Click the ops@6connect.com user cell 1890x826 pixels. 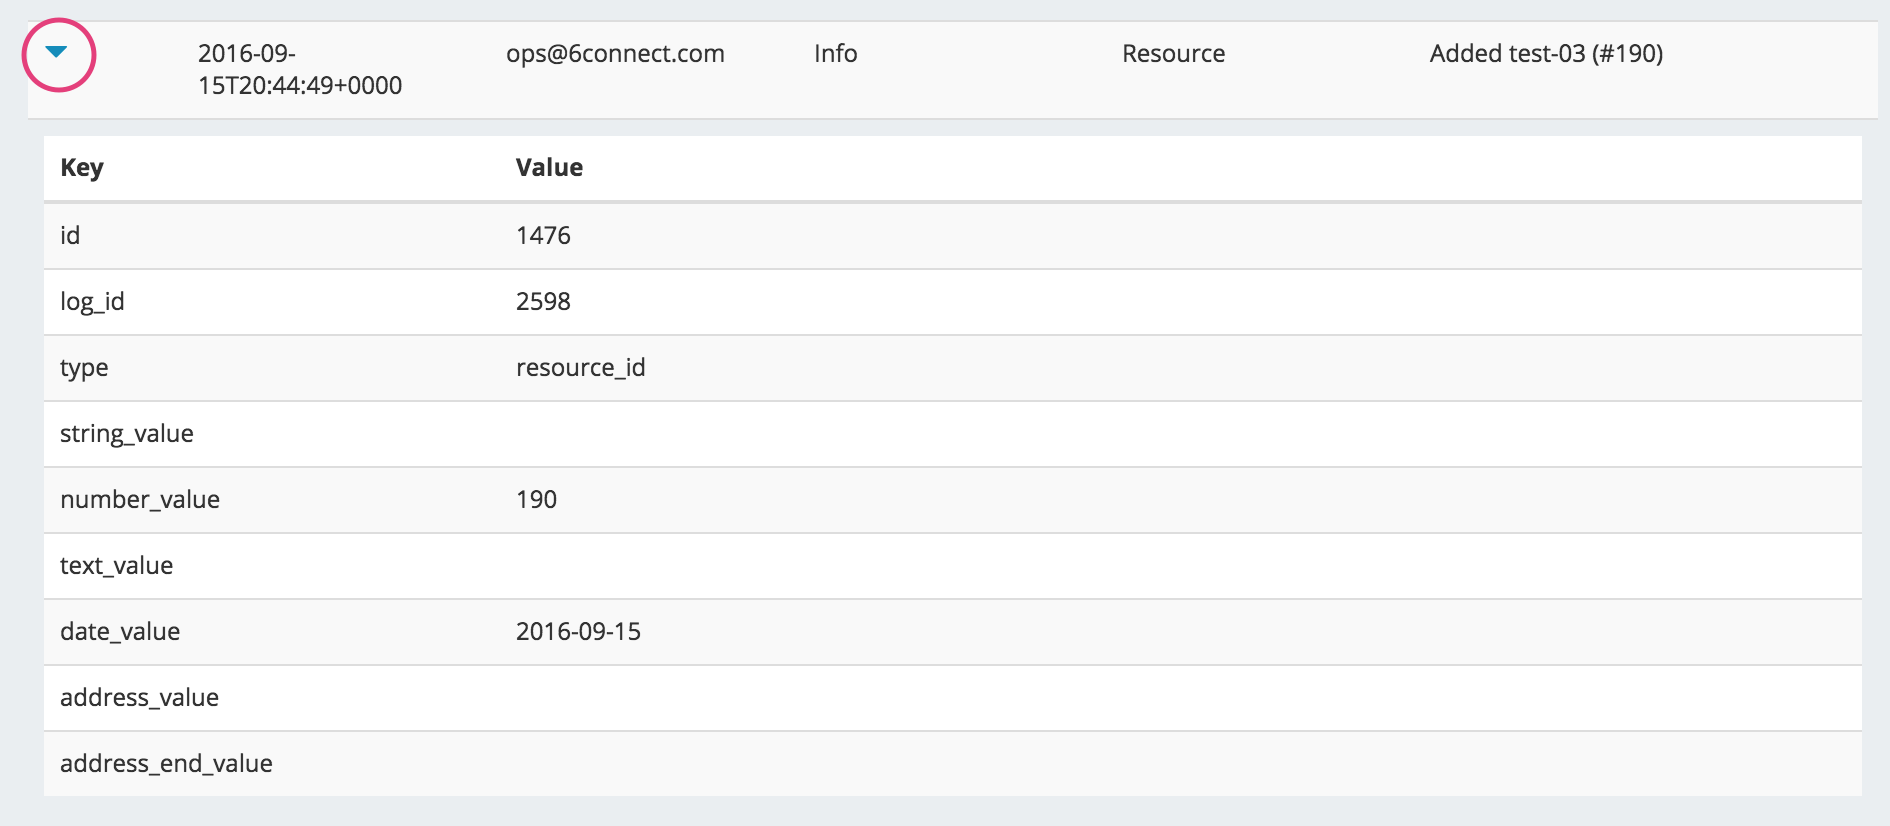coord(615,54)
